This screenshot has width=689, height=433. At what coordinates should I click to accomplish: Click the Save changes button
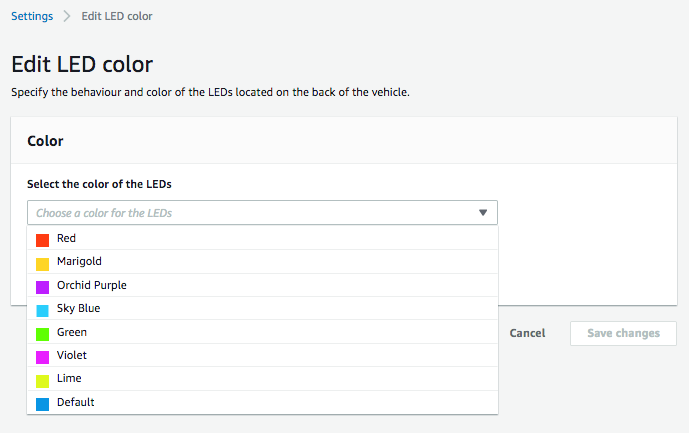click(623, 333)
